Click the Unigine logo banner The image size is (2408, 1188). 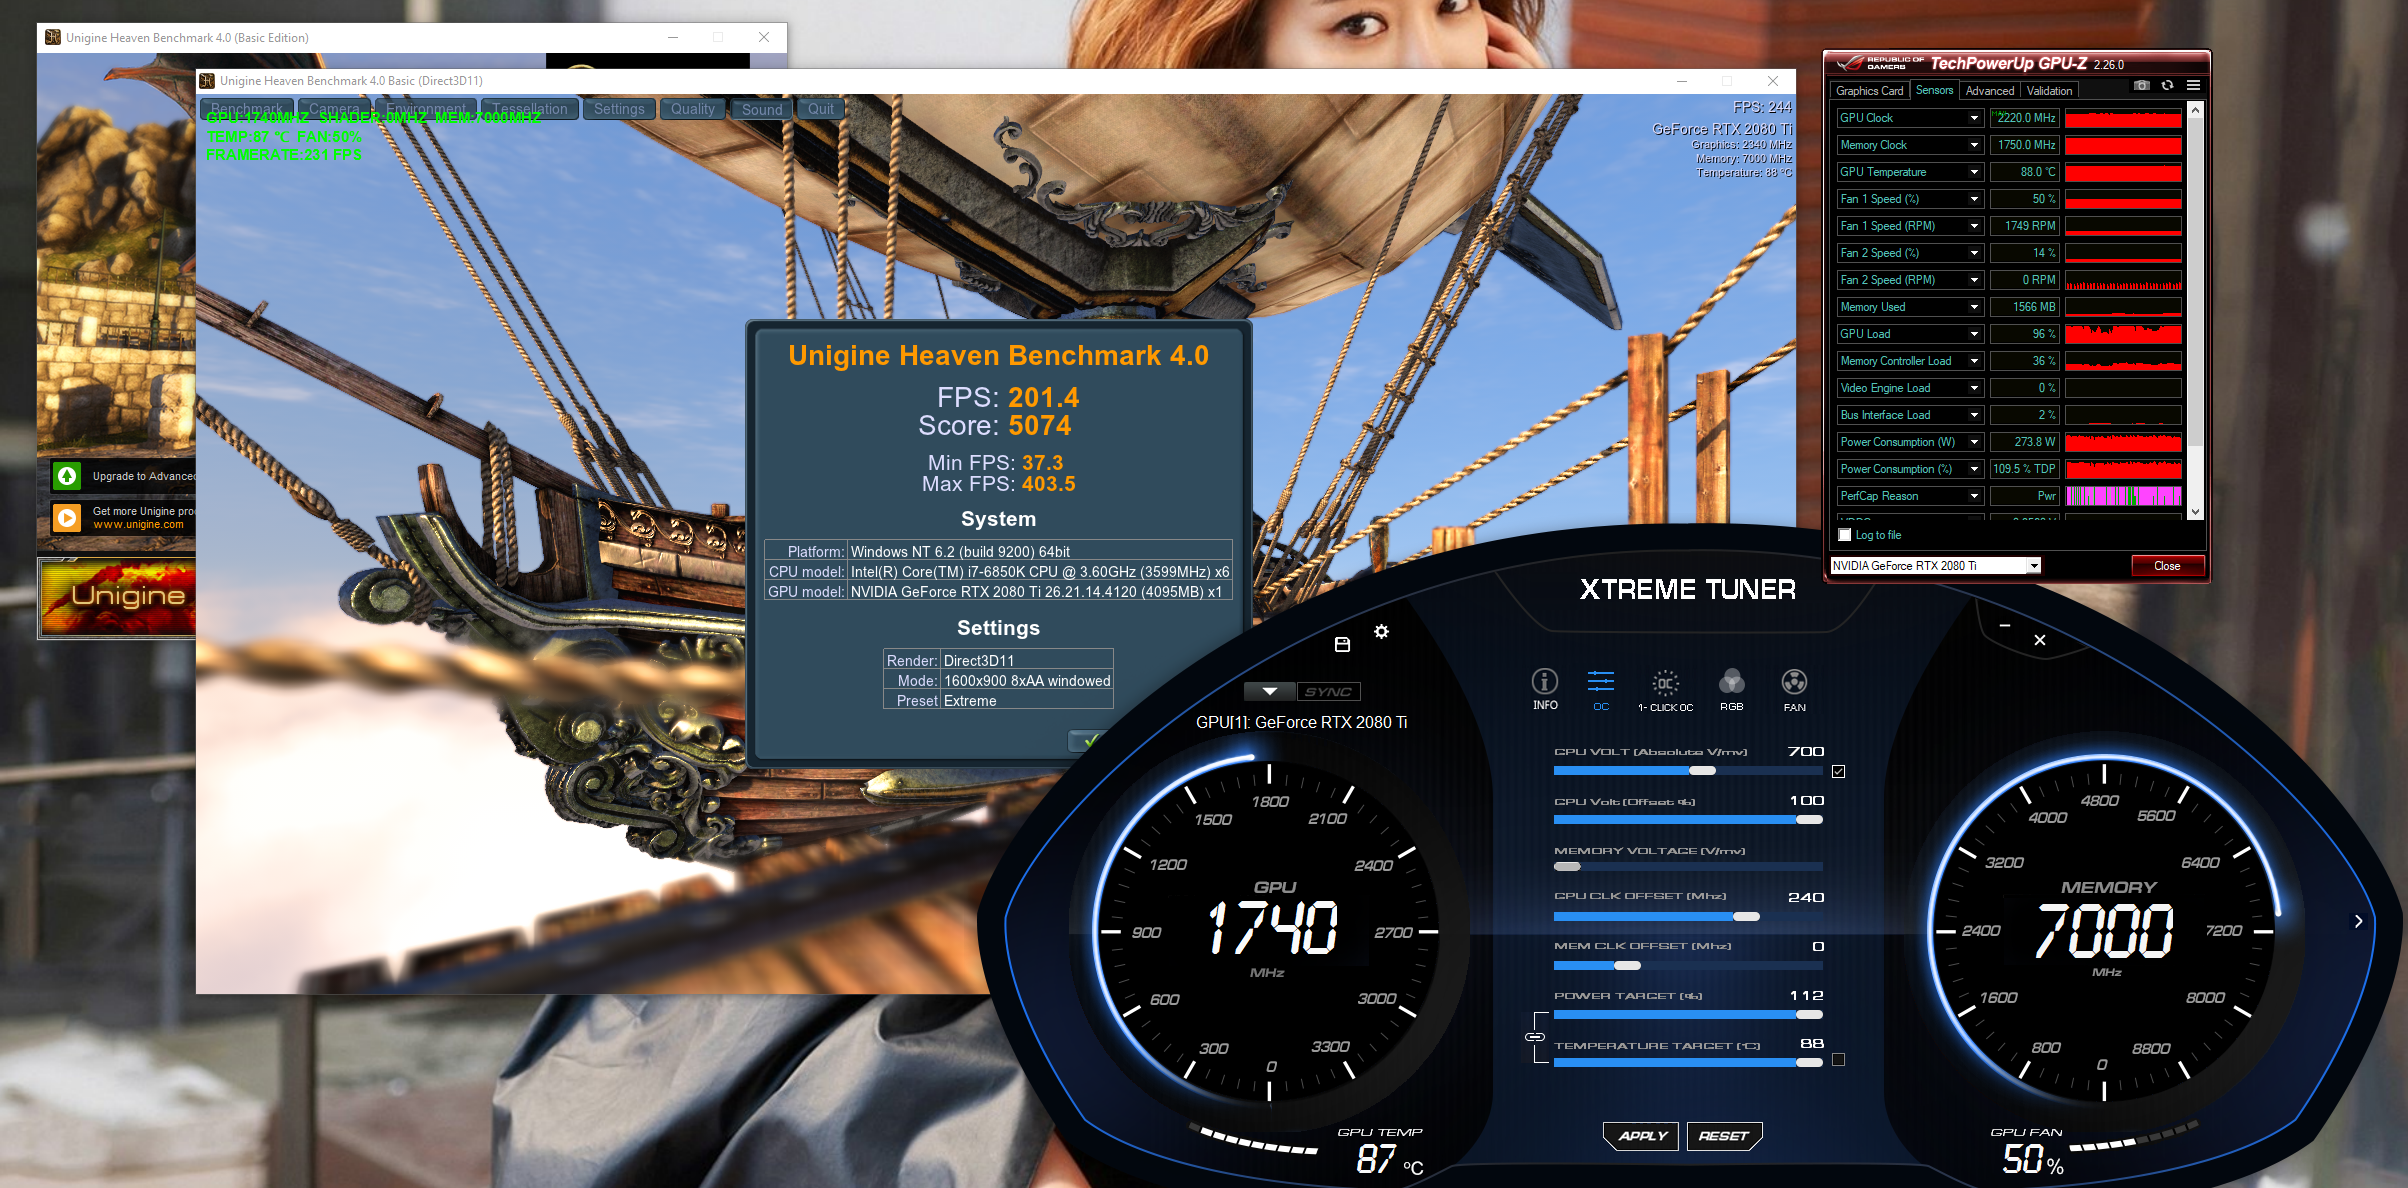(118, 597)
